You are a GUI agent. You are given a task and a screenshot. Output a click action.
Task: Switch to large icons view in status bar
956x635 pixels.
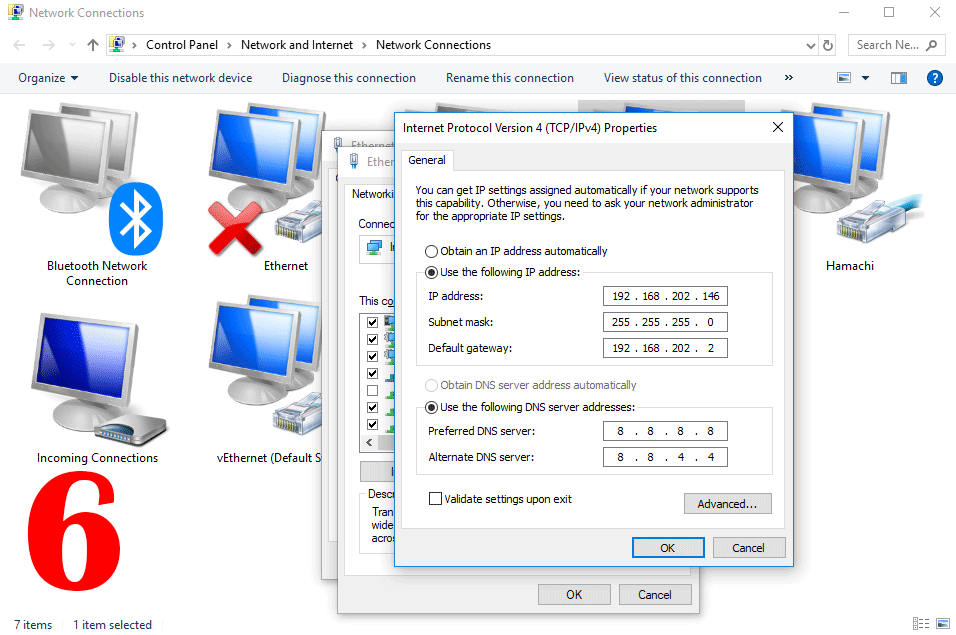point(941,624)
